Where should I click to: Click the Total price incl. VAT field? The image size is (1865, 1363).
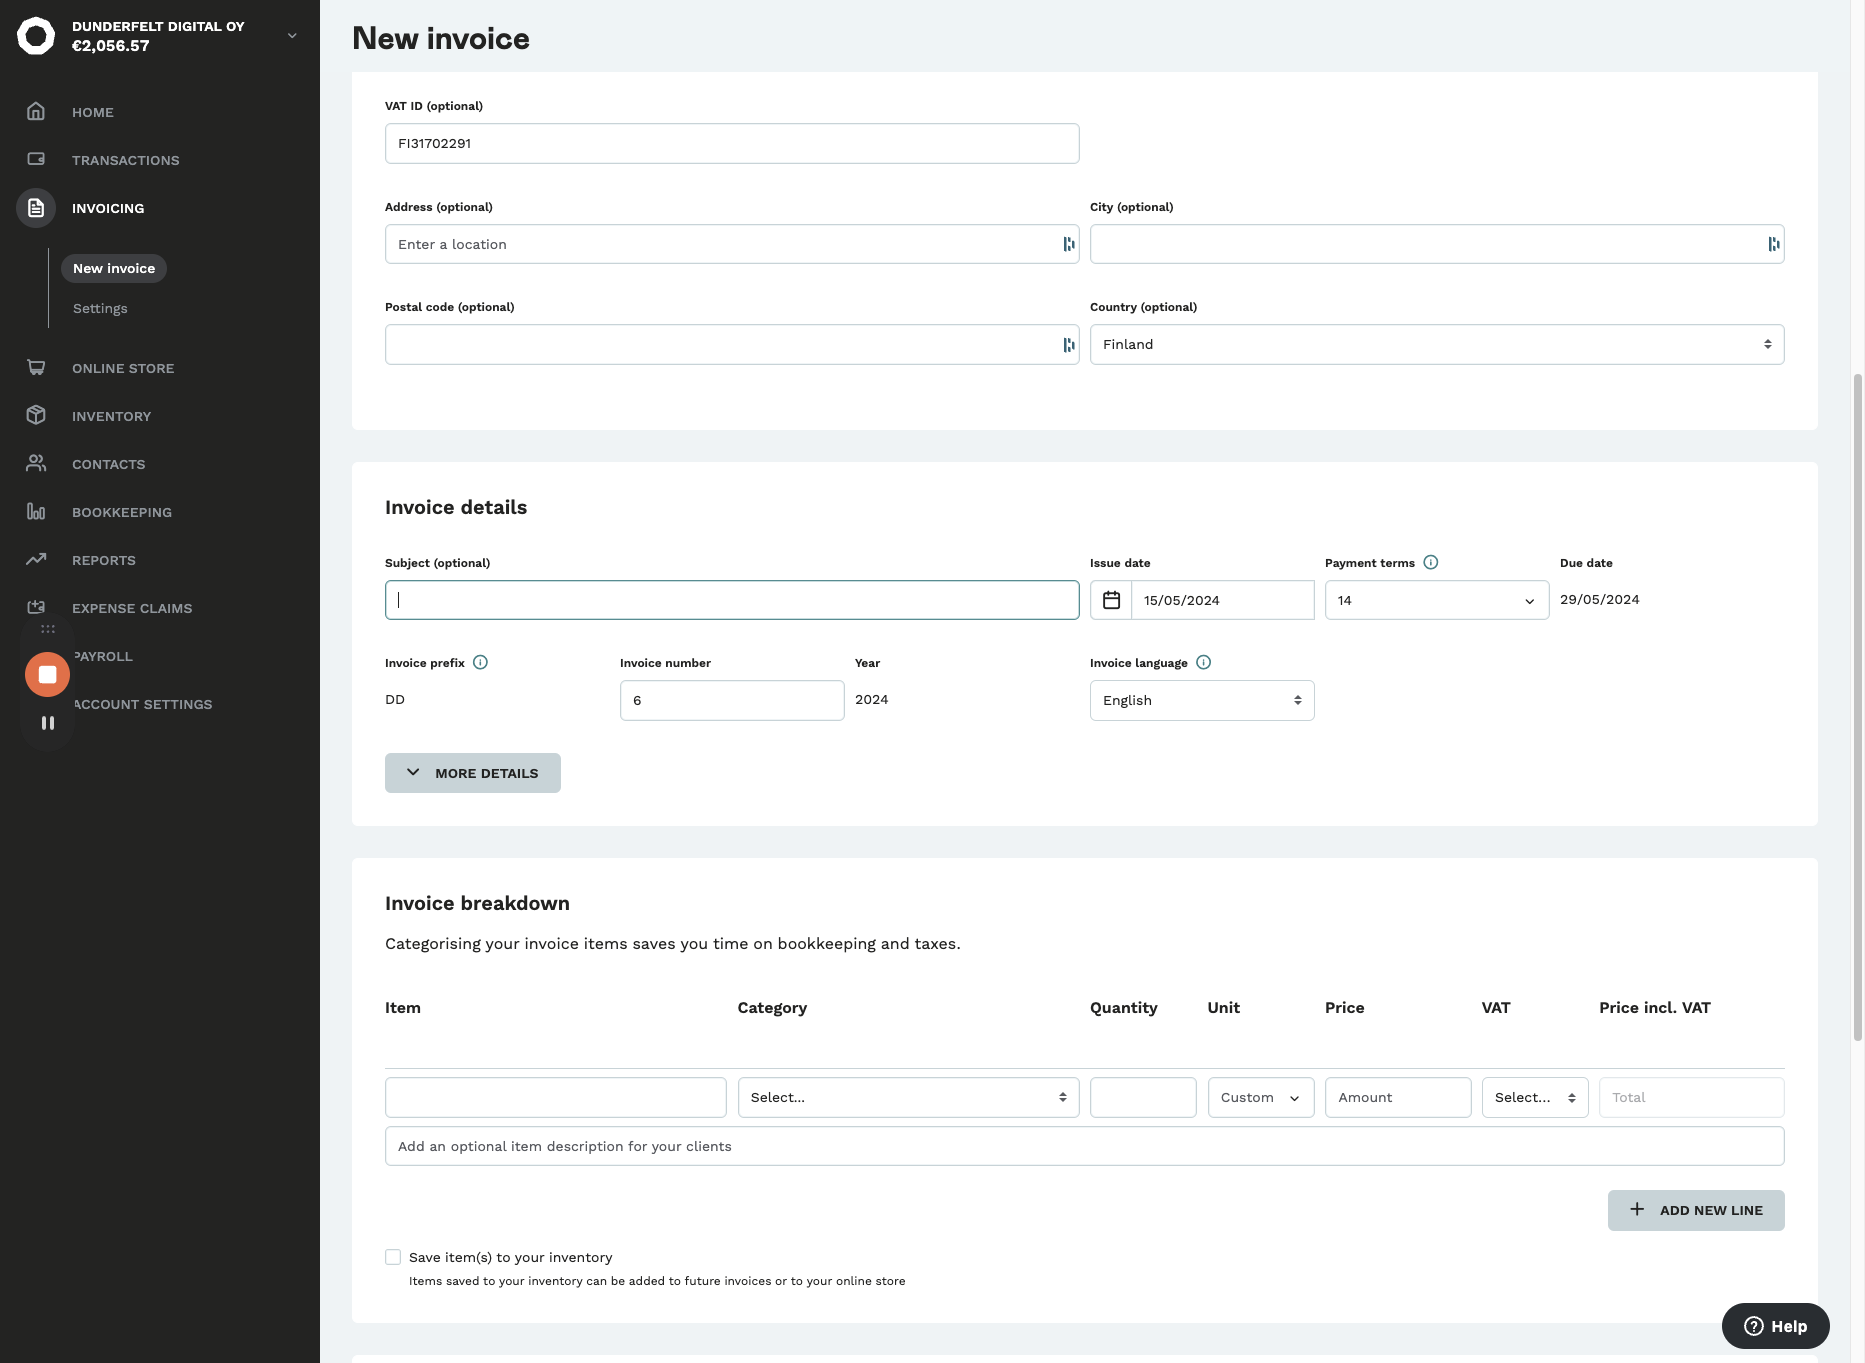point(1692,1097)
